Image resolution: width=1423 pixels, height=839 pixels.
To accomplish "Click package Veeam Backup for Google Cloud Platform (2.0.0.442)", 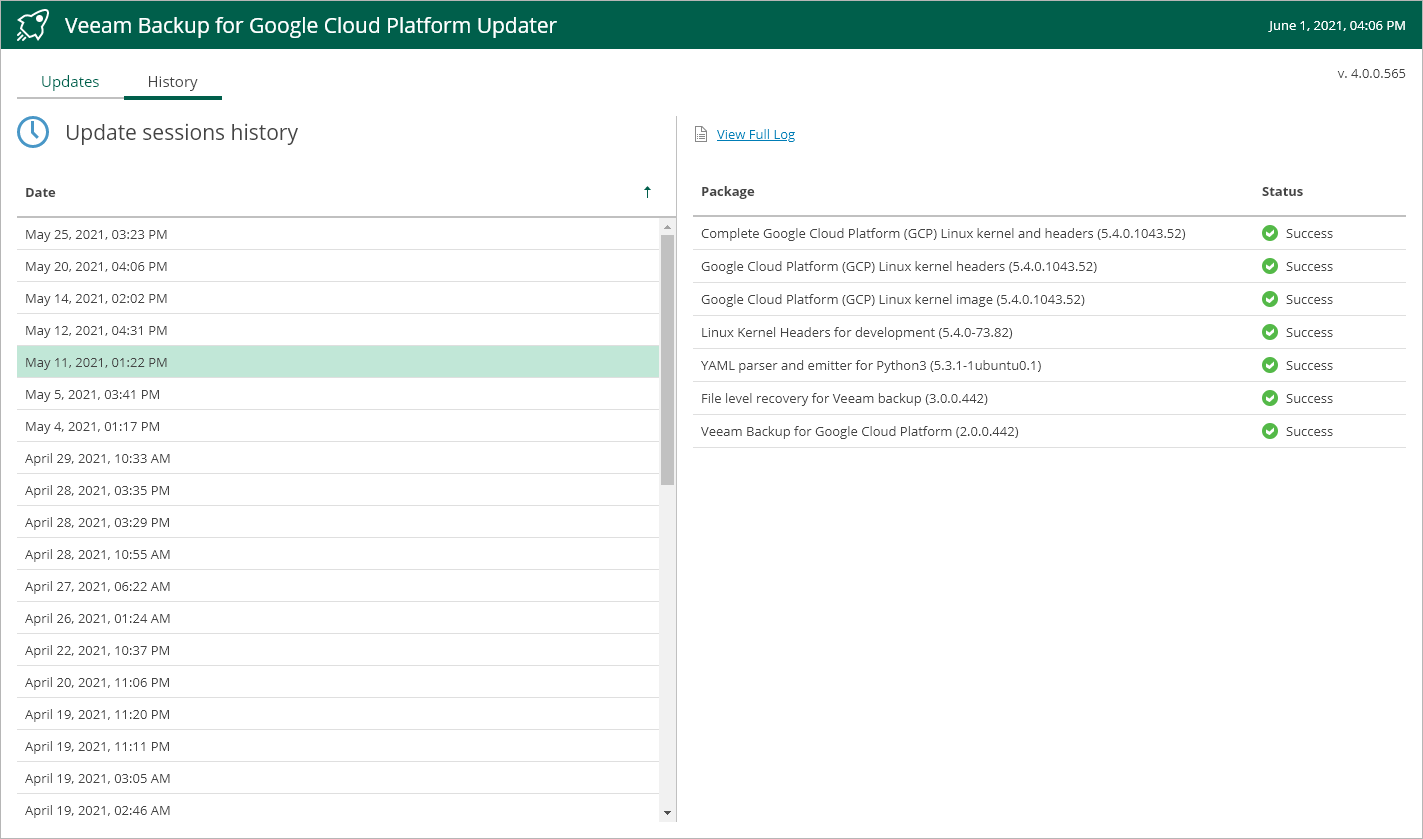I will (860, 431).
